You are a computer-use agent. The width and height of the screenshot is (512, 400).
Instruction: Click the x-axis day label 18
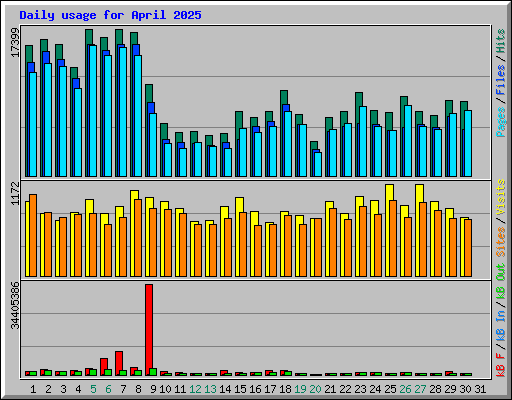[x=285, y=389]
